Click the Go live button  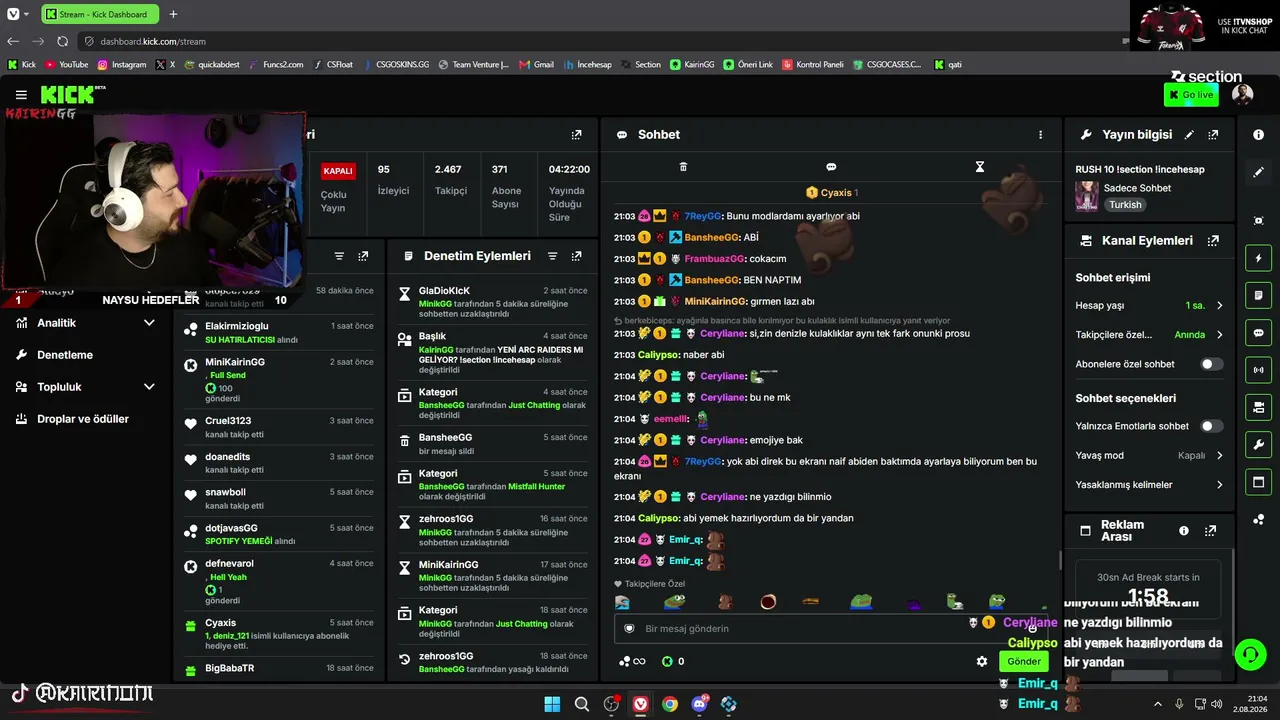[x=1190, y=95]
